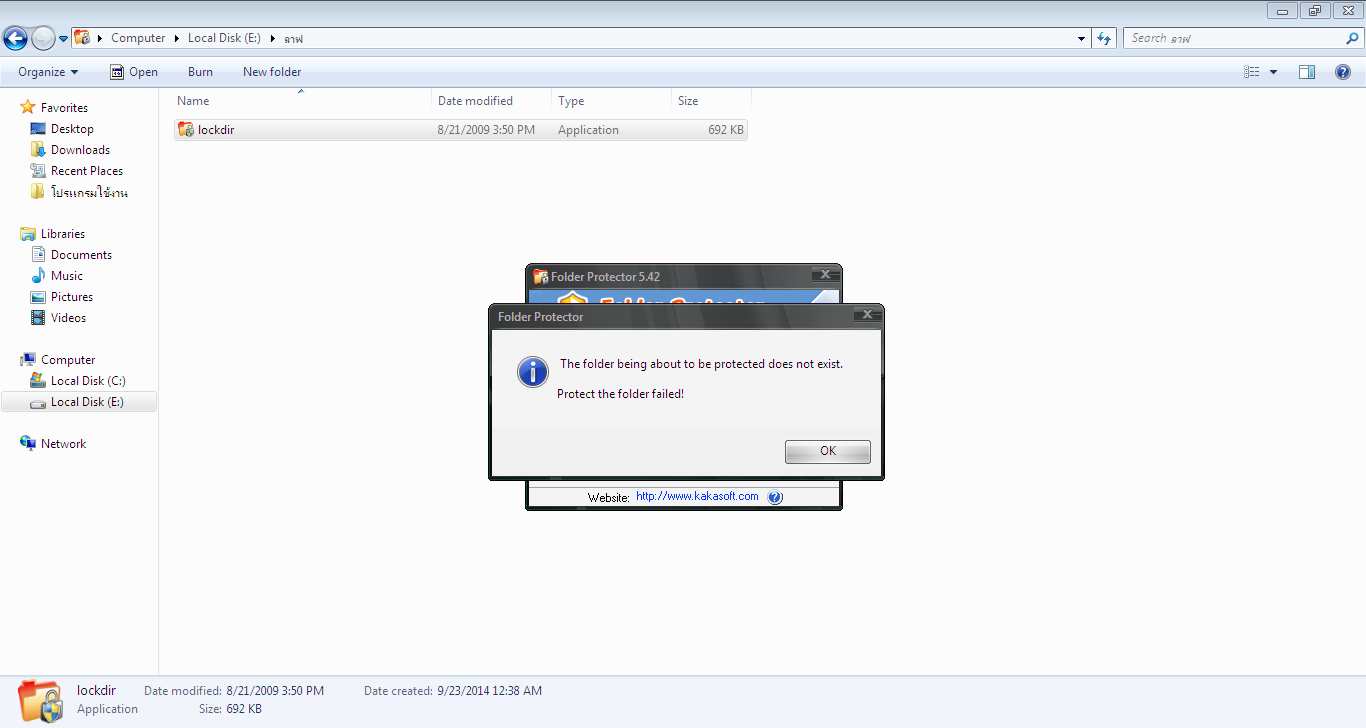This screenshot has height=728, width=1366.
Task: Click Open in the Explorer toolbar
Action: point(133,72)
